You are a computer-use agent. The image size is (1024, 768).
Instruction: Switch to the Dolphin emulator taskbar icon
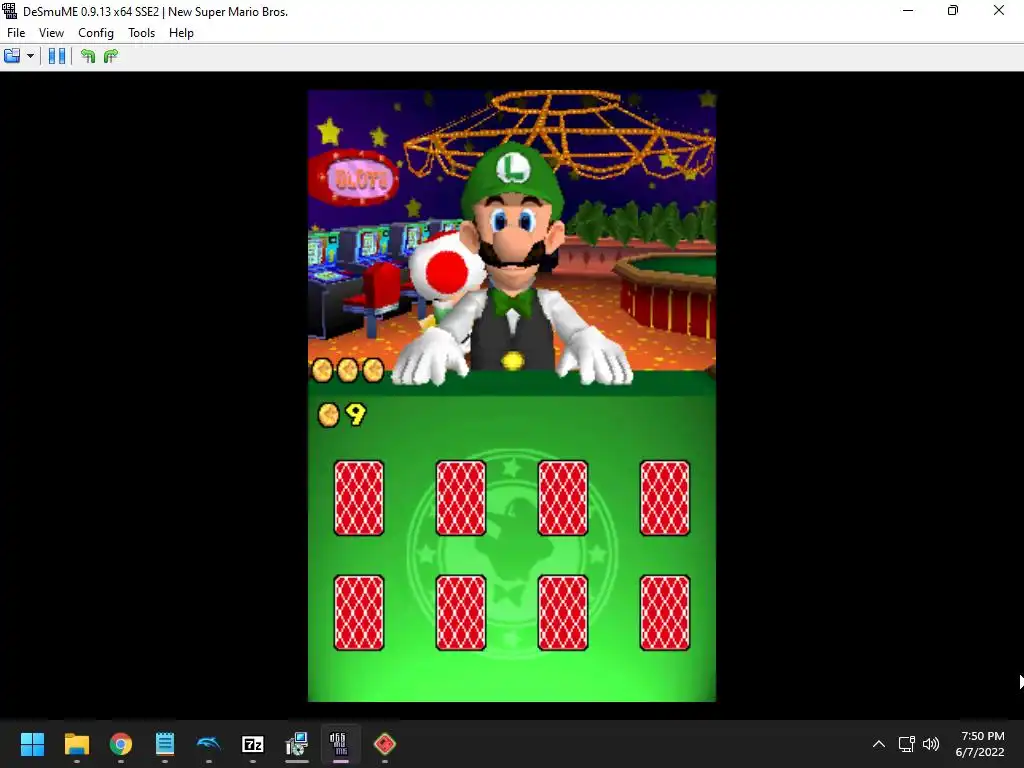pyautogui.click(x=209, y=744)
